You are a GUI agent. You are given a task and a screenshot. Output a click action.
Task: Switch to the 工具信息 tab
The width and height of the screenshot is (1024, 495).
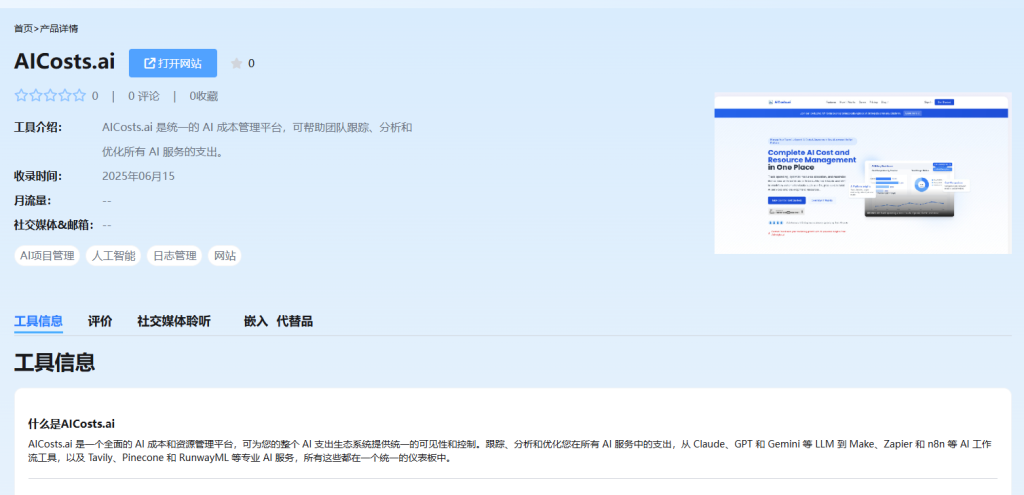(39, 321)
